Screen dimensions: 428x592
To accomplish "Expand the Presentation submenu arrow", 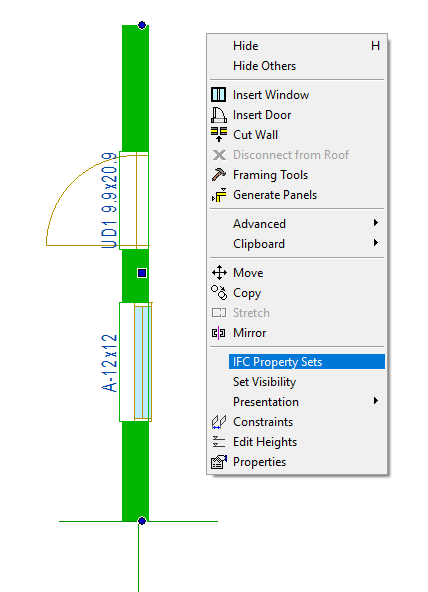I will tap(376, 401).
